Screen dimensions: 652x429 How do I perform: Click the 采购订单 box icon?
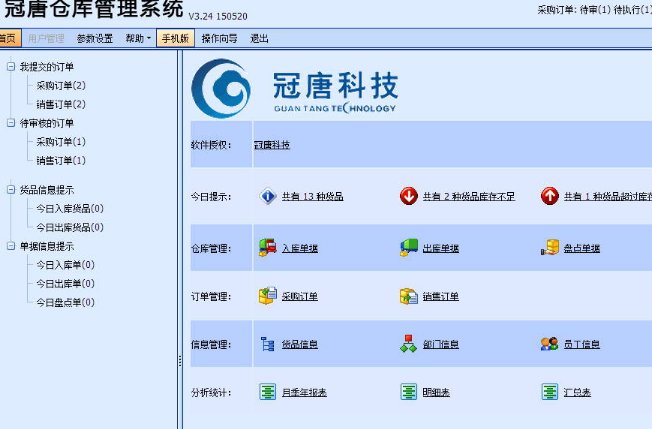(x=268, y=296)
